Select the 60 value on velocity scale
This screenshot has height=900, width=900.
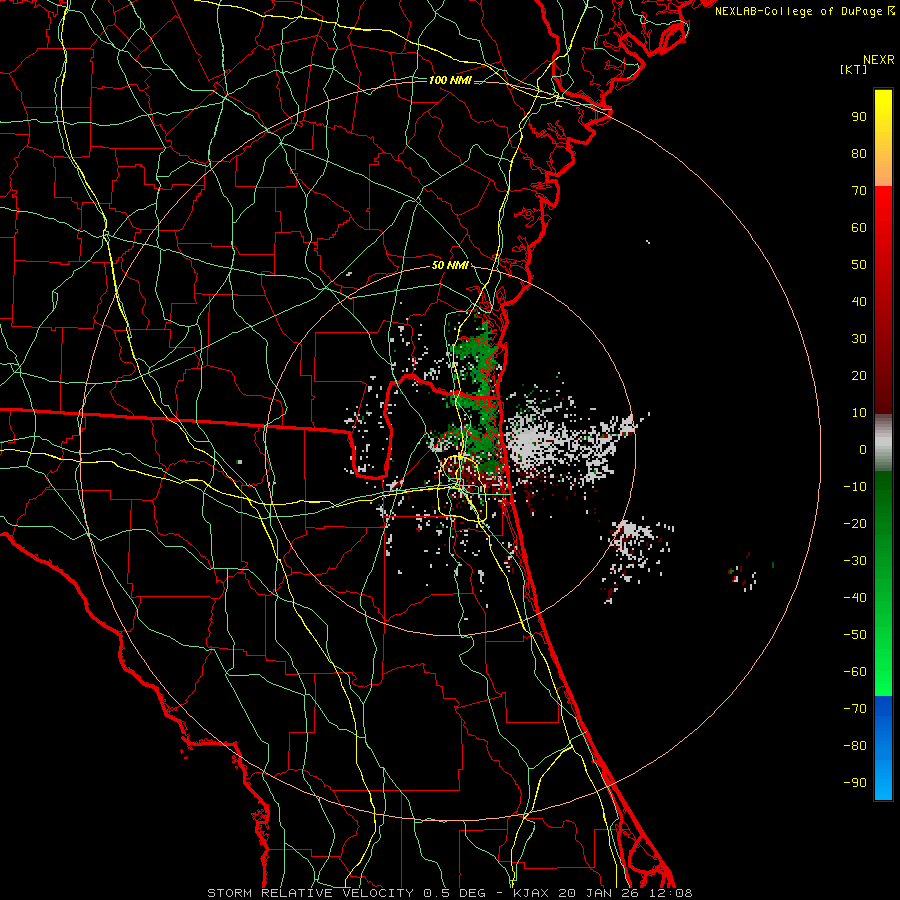(x=859, y=227)
